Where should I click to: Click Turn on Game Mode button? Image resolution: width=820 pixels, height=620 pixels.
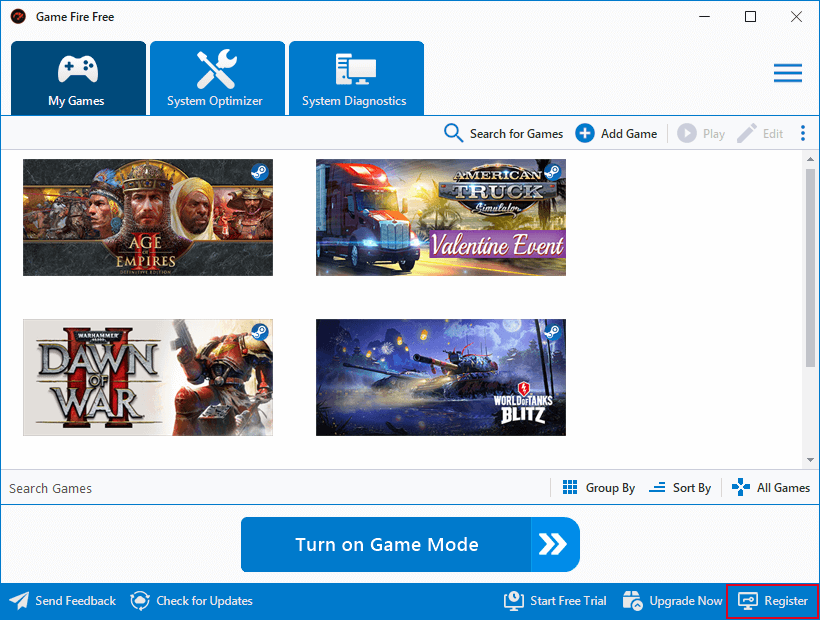tap(411, 545)
